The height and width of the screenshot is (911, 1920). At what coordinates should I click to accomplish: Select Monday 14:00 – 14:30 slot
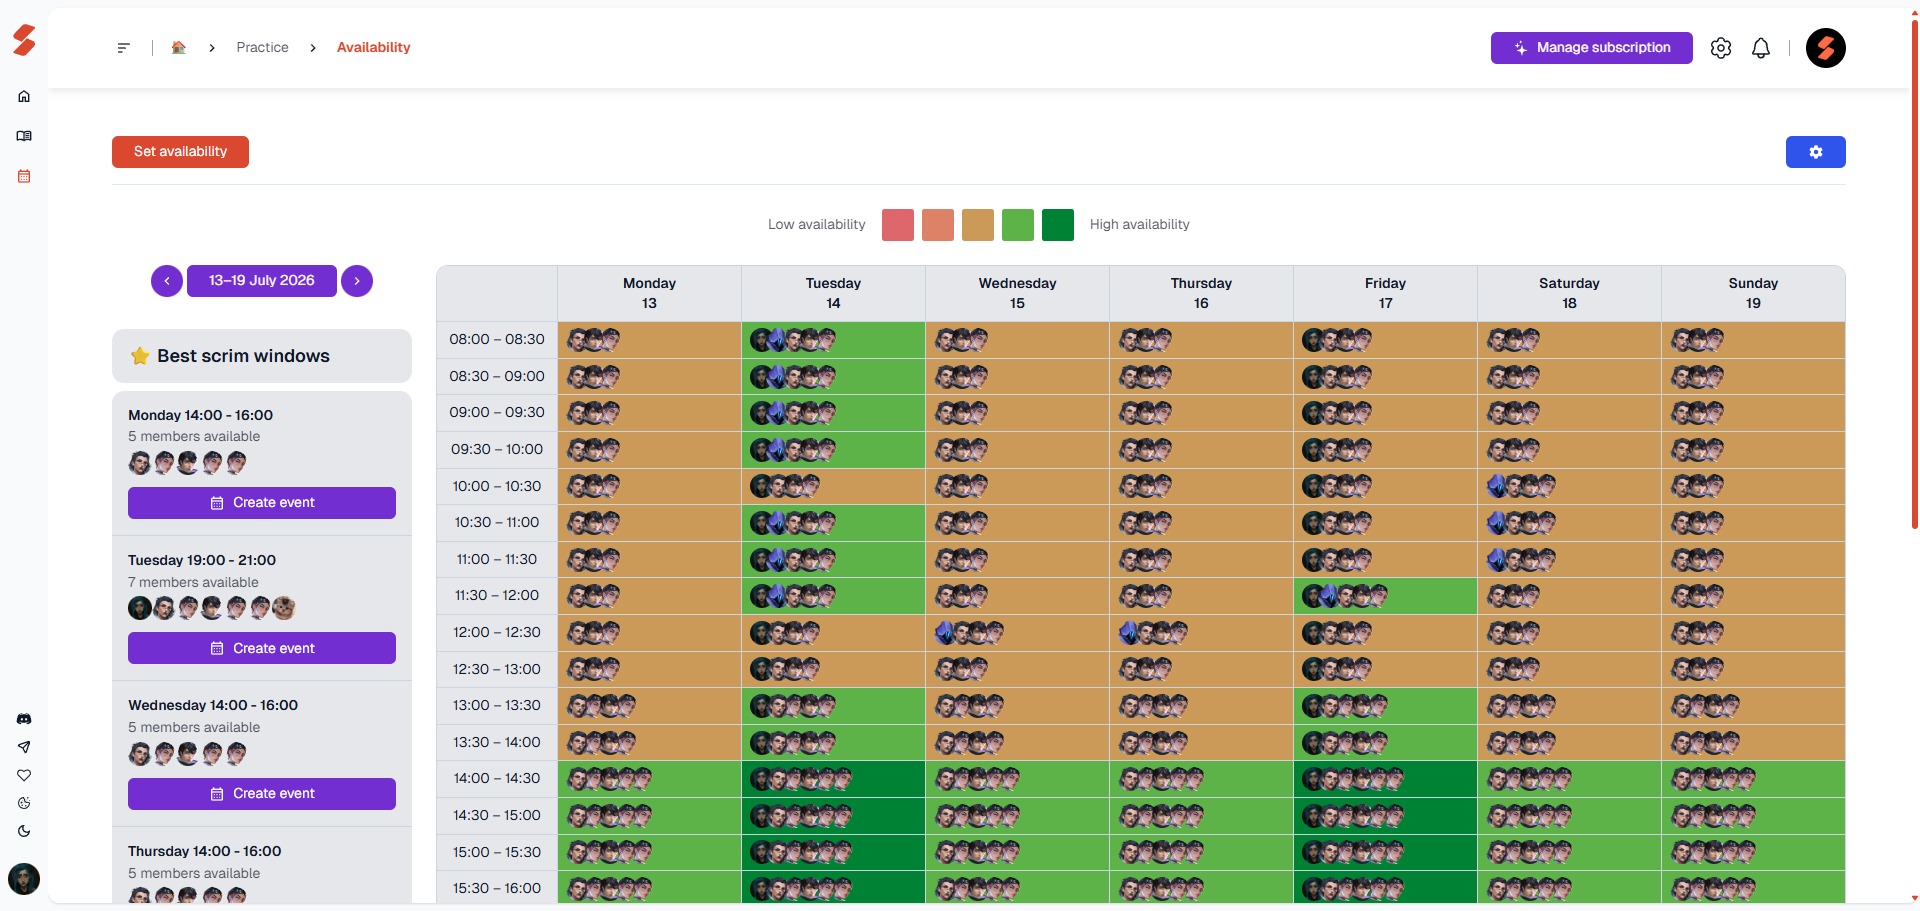[x=649, y=779]
